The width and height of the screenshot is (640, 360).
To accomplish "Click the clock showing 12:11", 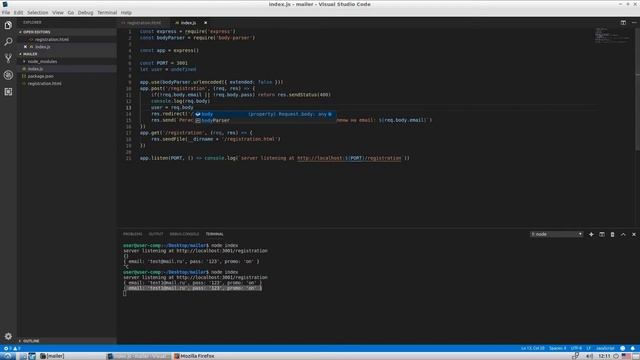I will point(604,356).
